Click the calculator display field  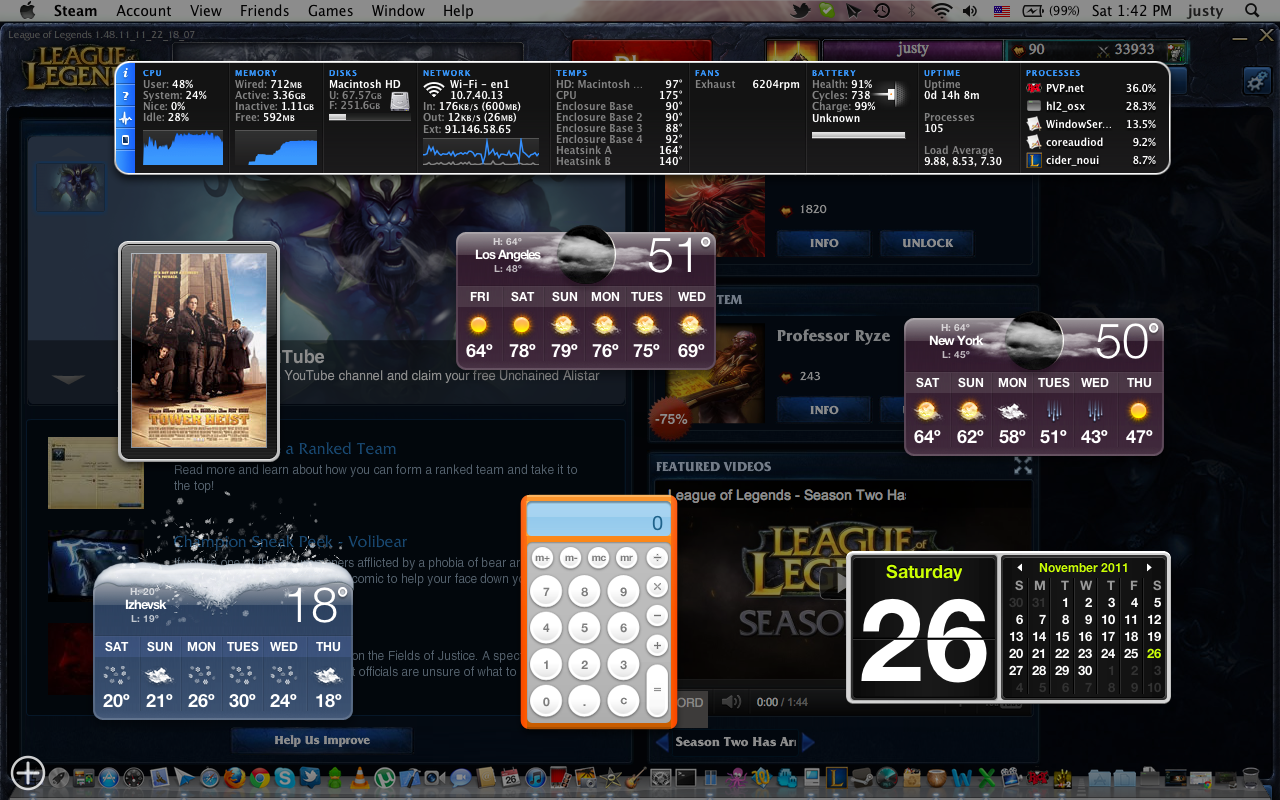(598, 522)
